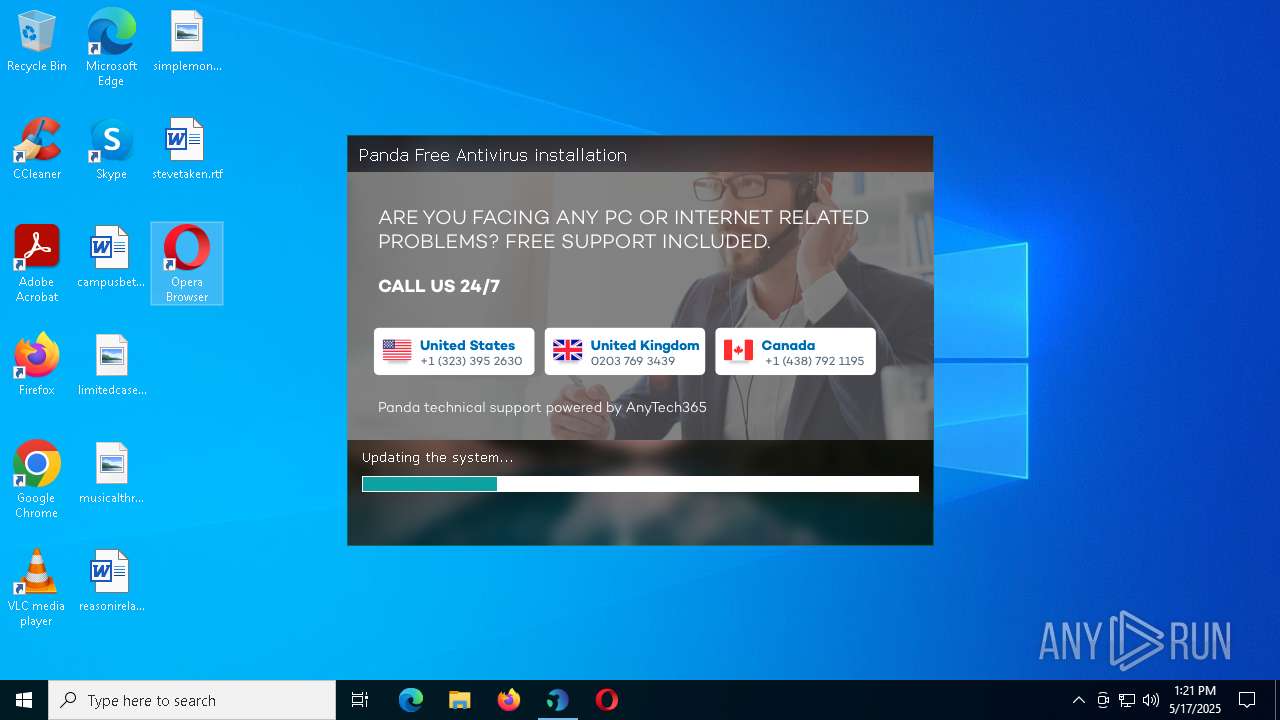Click the 'Updating the system...' status text
Viewport: 1280px width, 720px height.
(438, 458)
